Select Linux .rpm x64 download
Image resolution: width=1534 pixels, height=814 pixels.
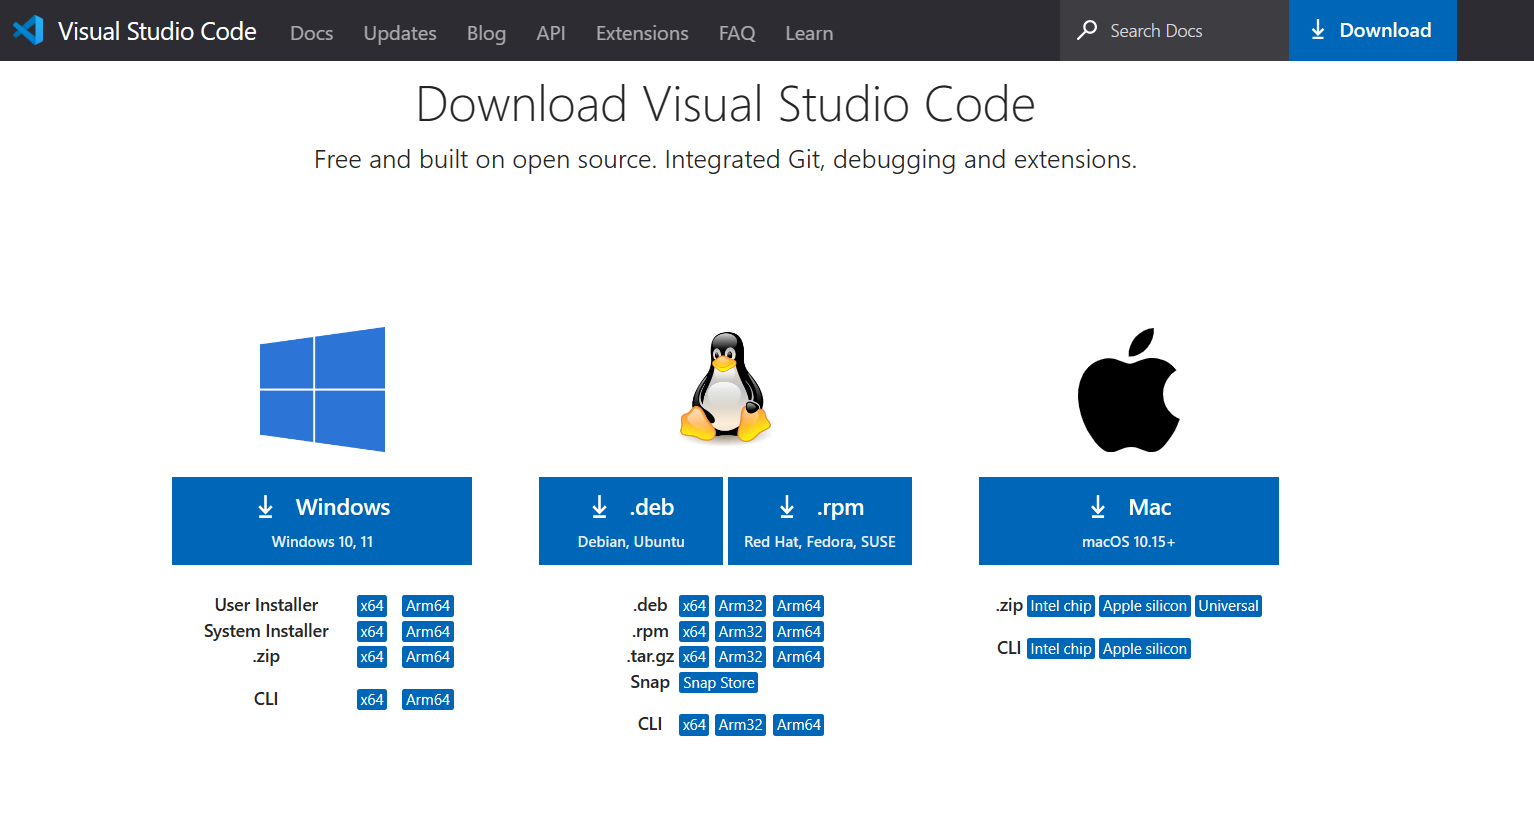[x=694, y=632]
